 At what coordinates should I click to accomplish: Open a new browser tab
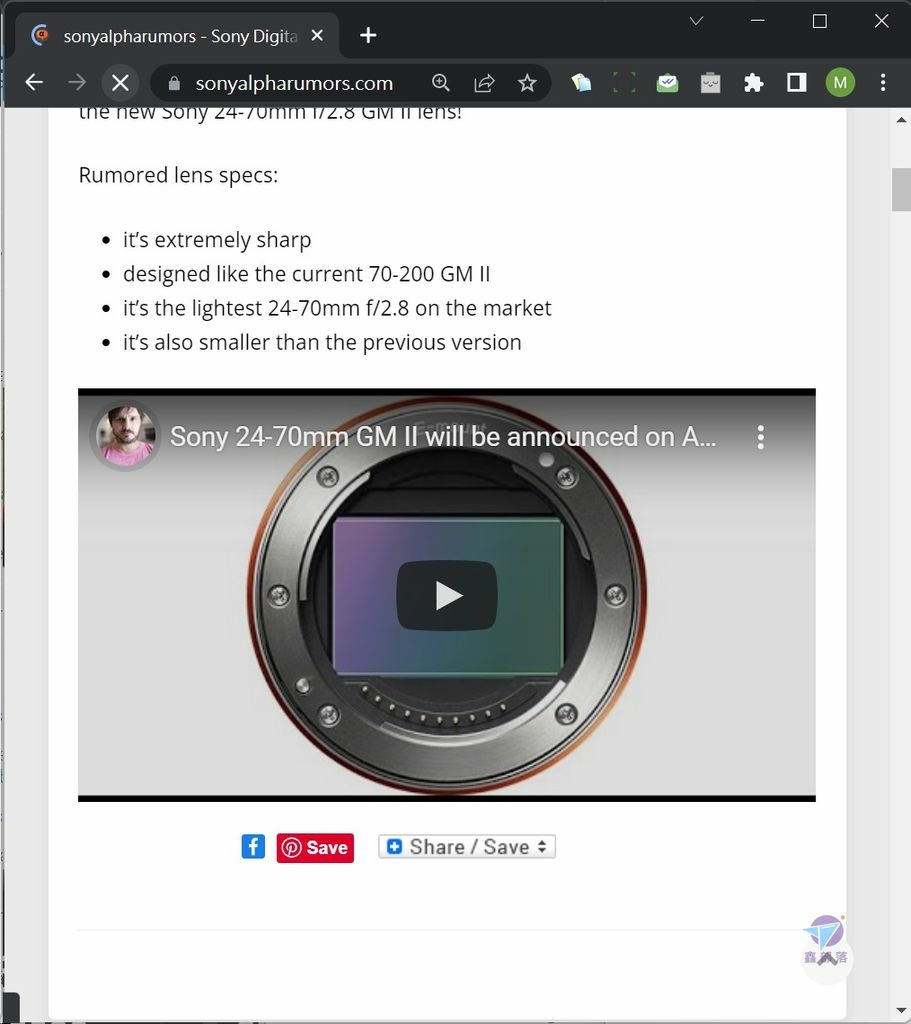coord(368,35)
